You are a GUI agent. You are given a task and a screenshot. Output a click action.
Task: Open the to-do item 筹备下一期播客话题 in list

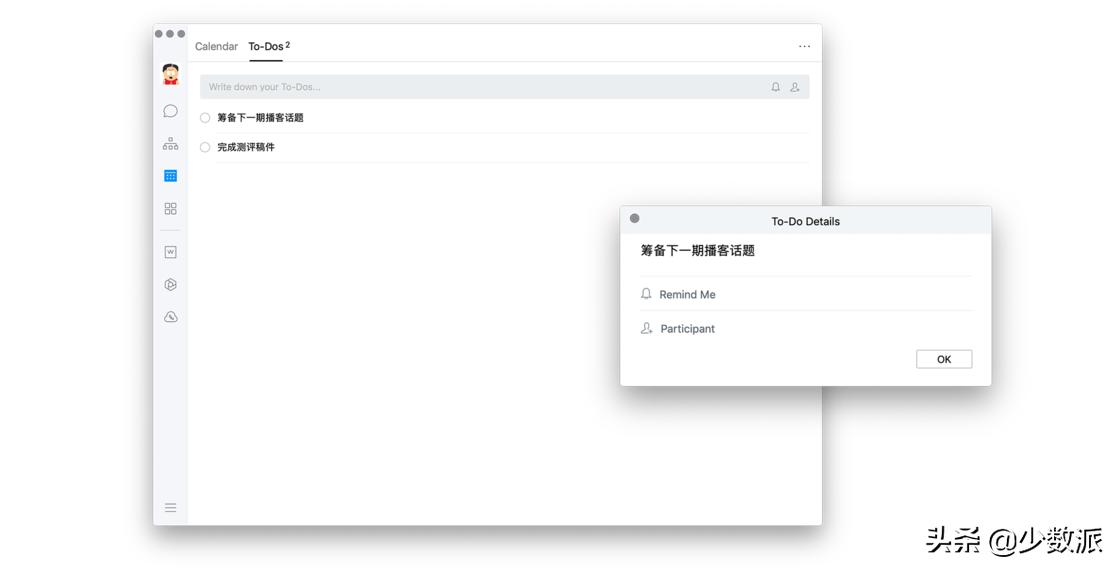(x=260, y=118)
